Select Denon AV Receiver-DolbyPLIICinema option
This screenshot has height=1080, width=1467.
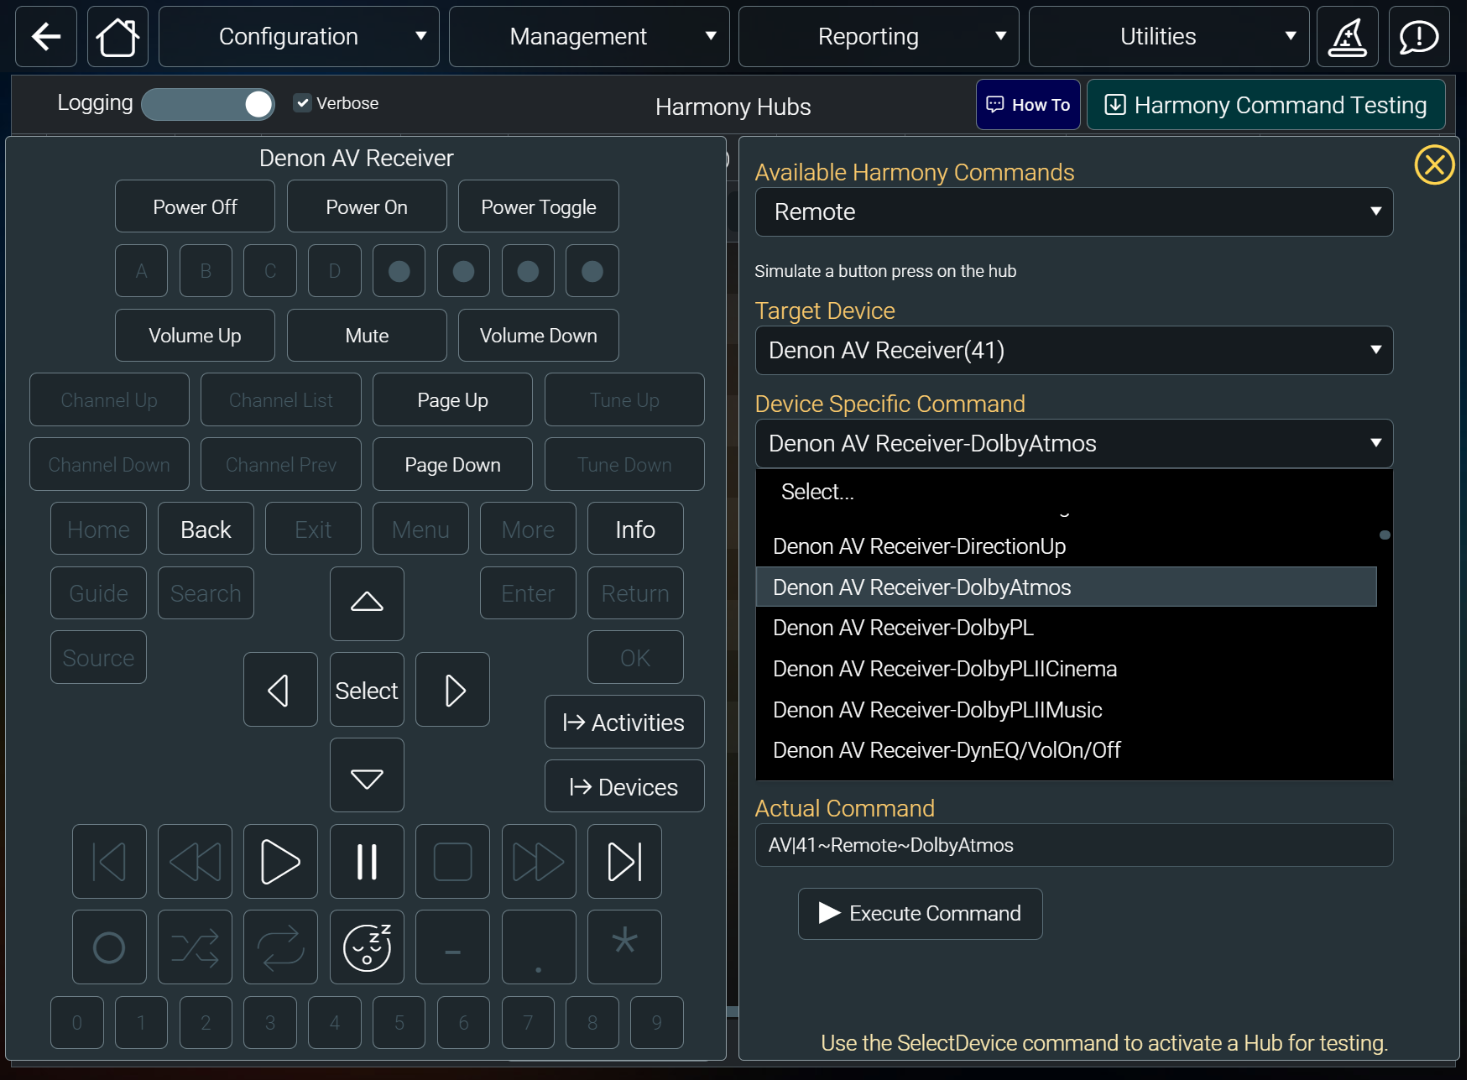1066,669
